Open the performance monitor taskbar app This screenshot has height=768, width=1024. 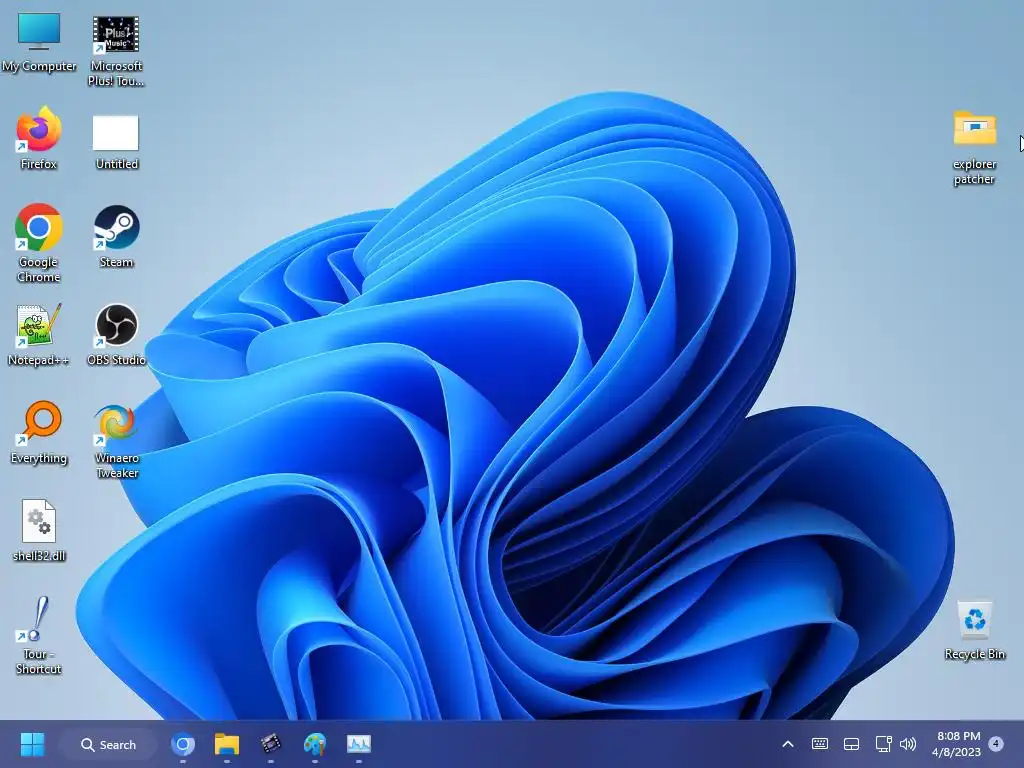pyautogui.click(x=359, y=744)
